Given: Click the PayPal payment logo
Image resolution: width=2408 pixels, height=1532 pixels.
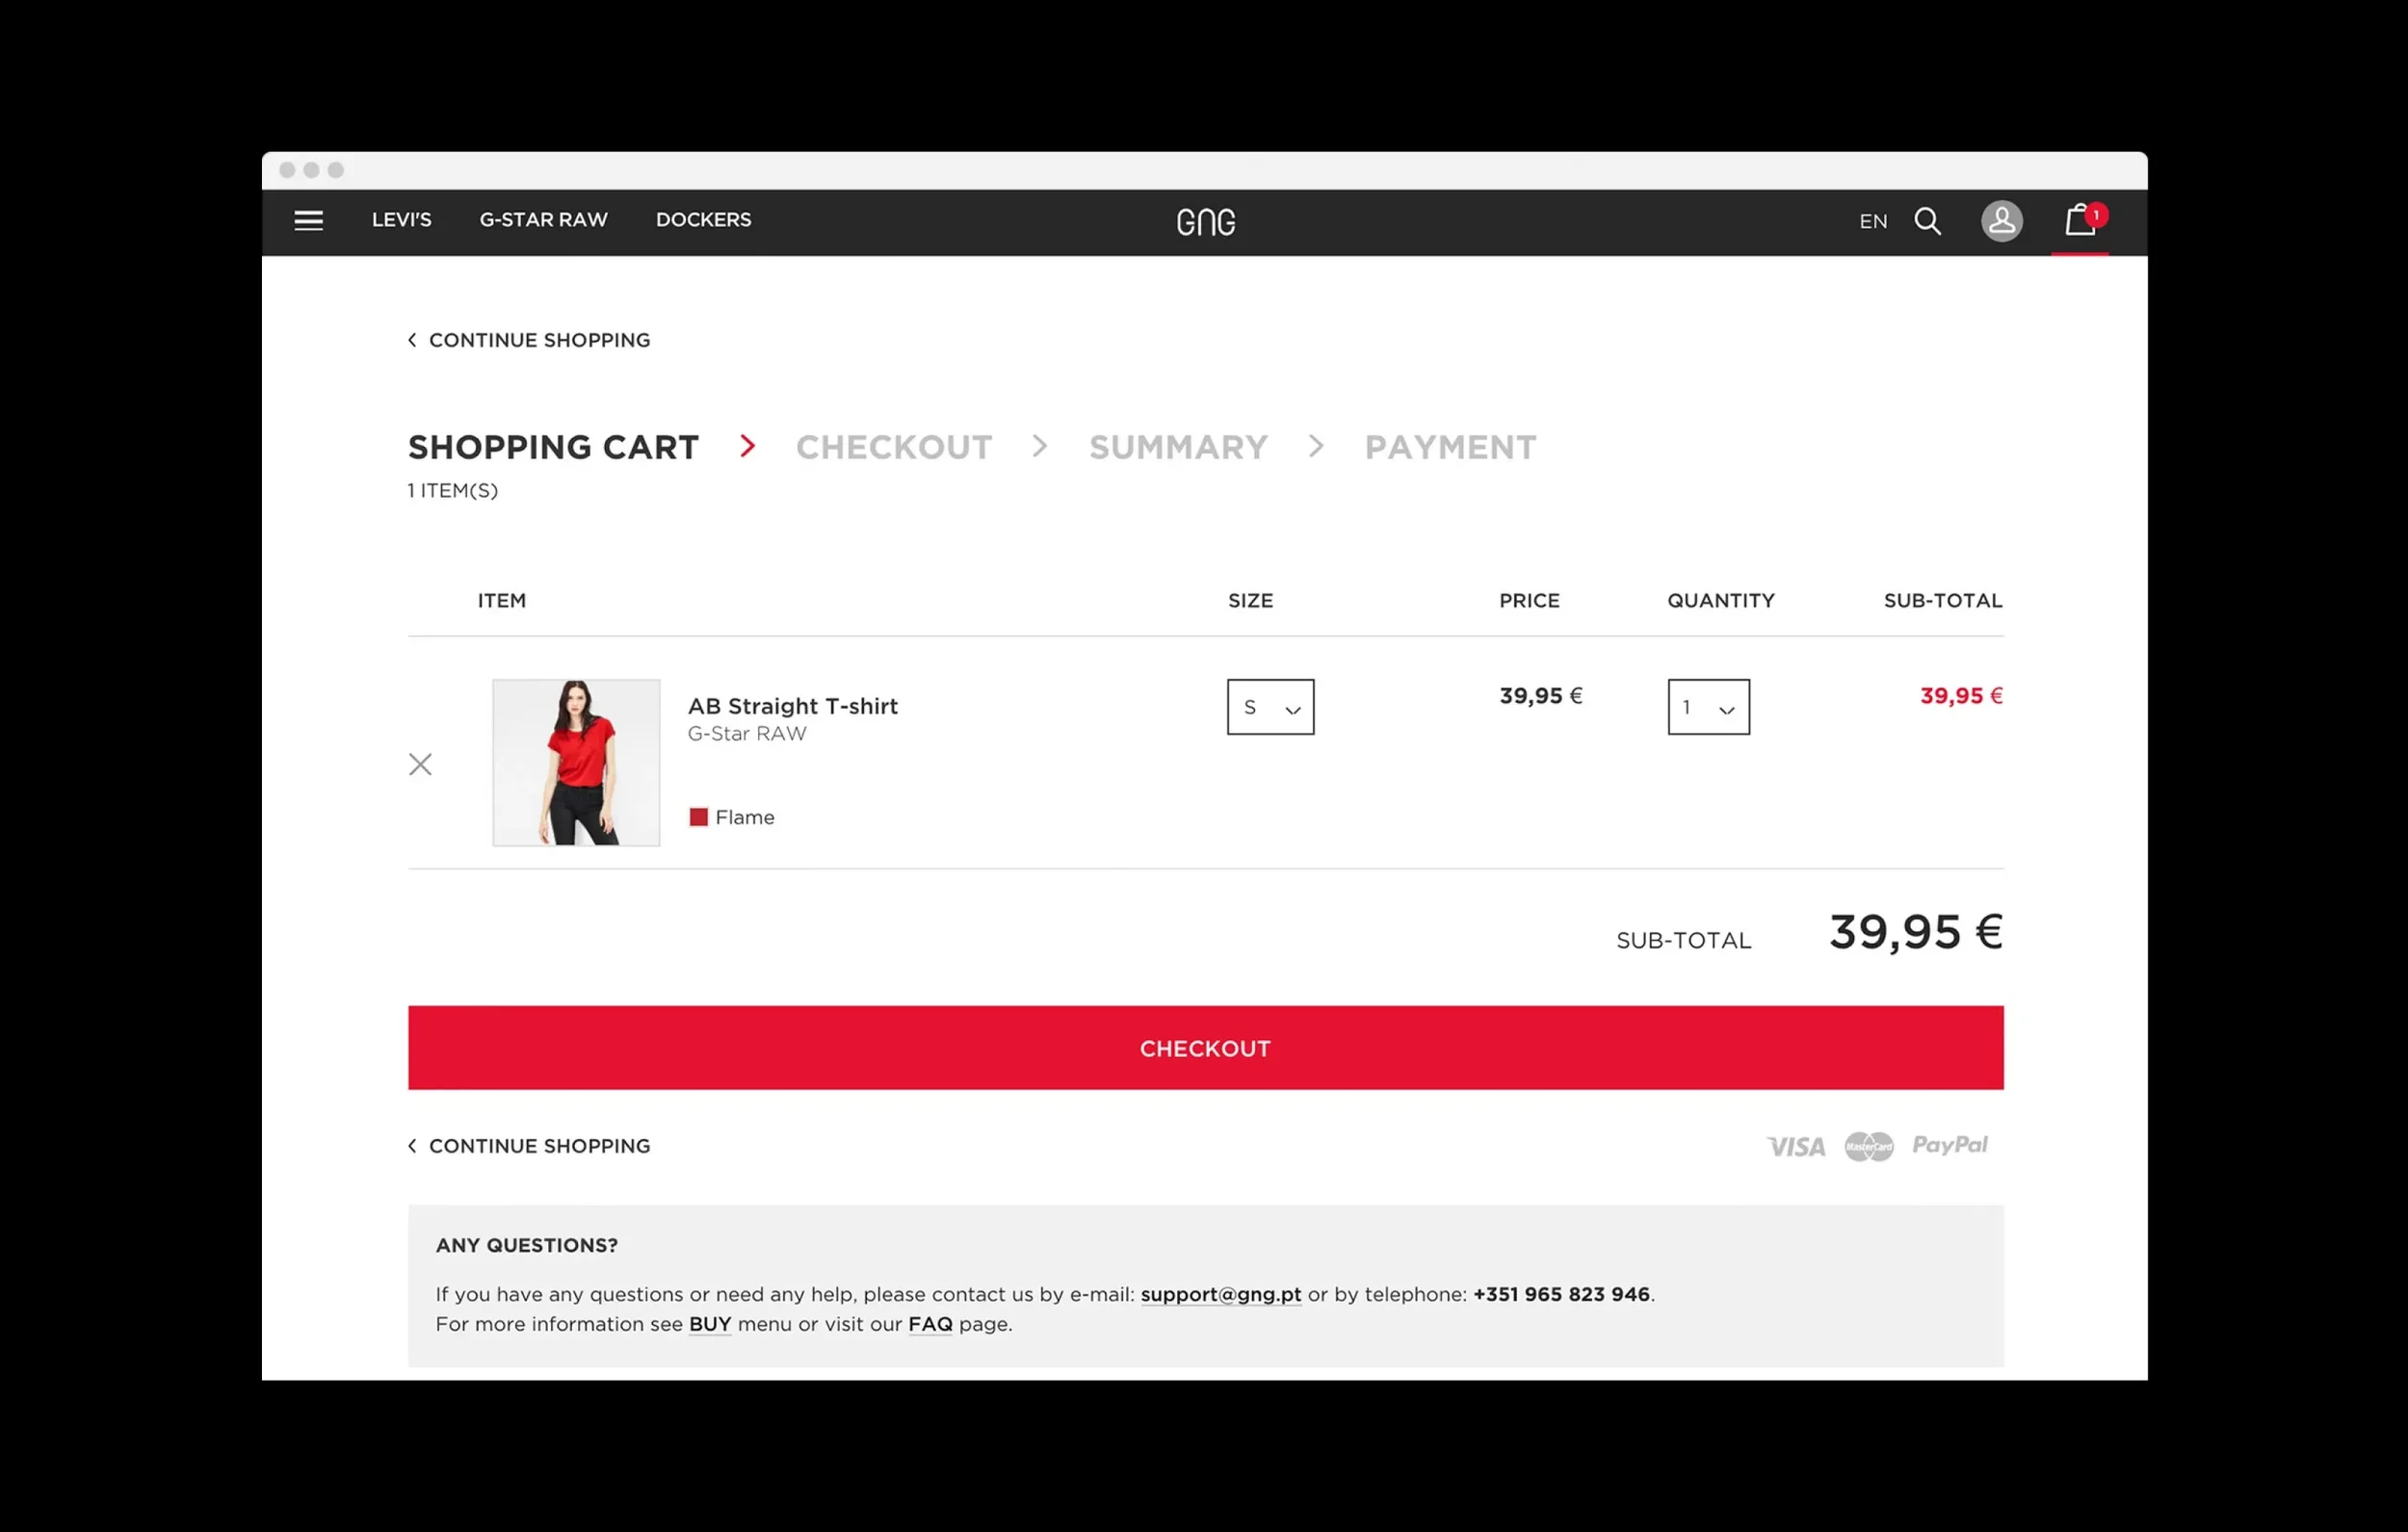Looking at the screenshot, I should point(1949,1145).
